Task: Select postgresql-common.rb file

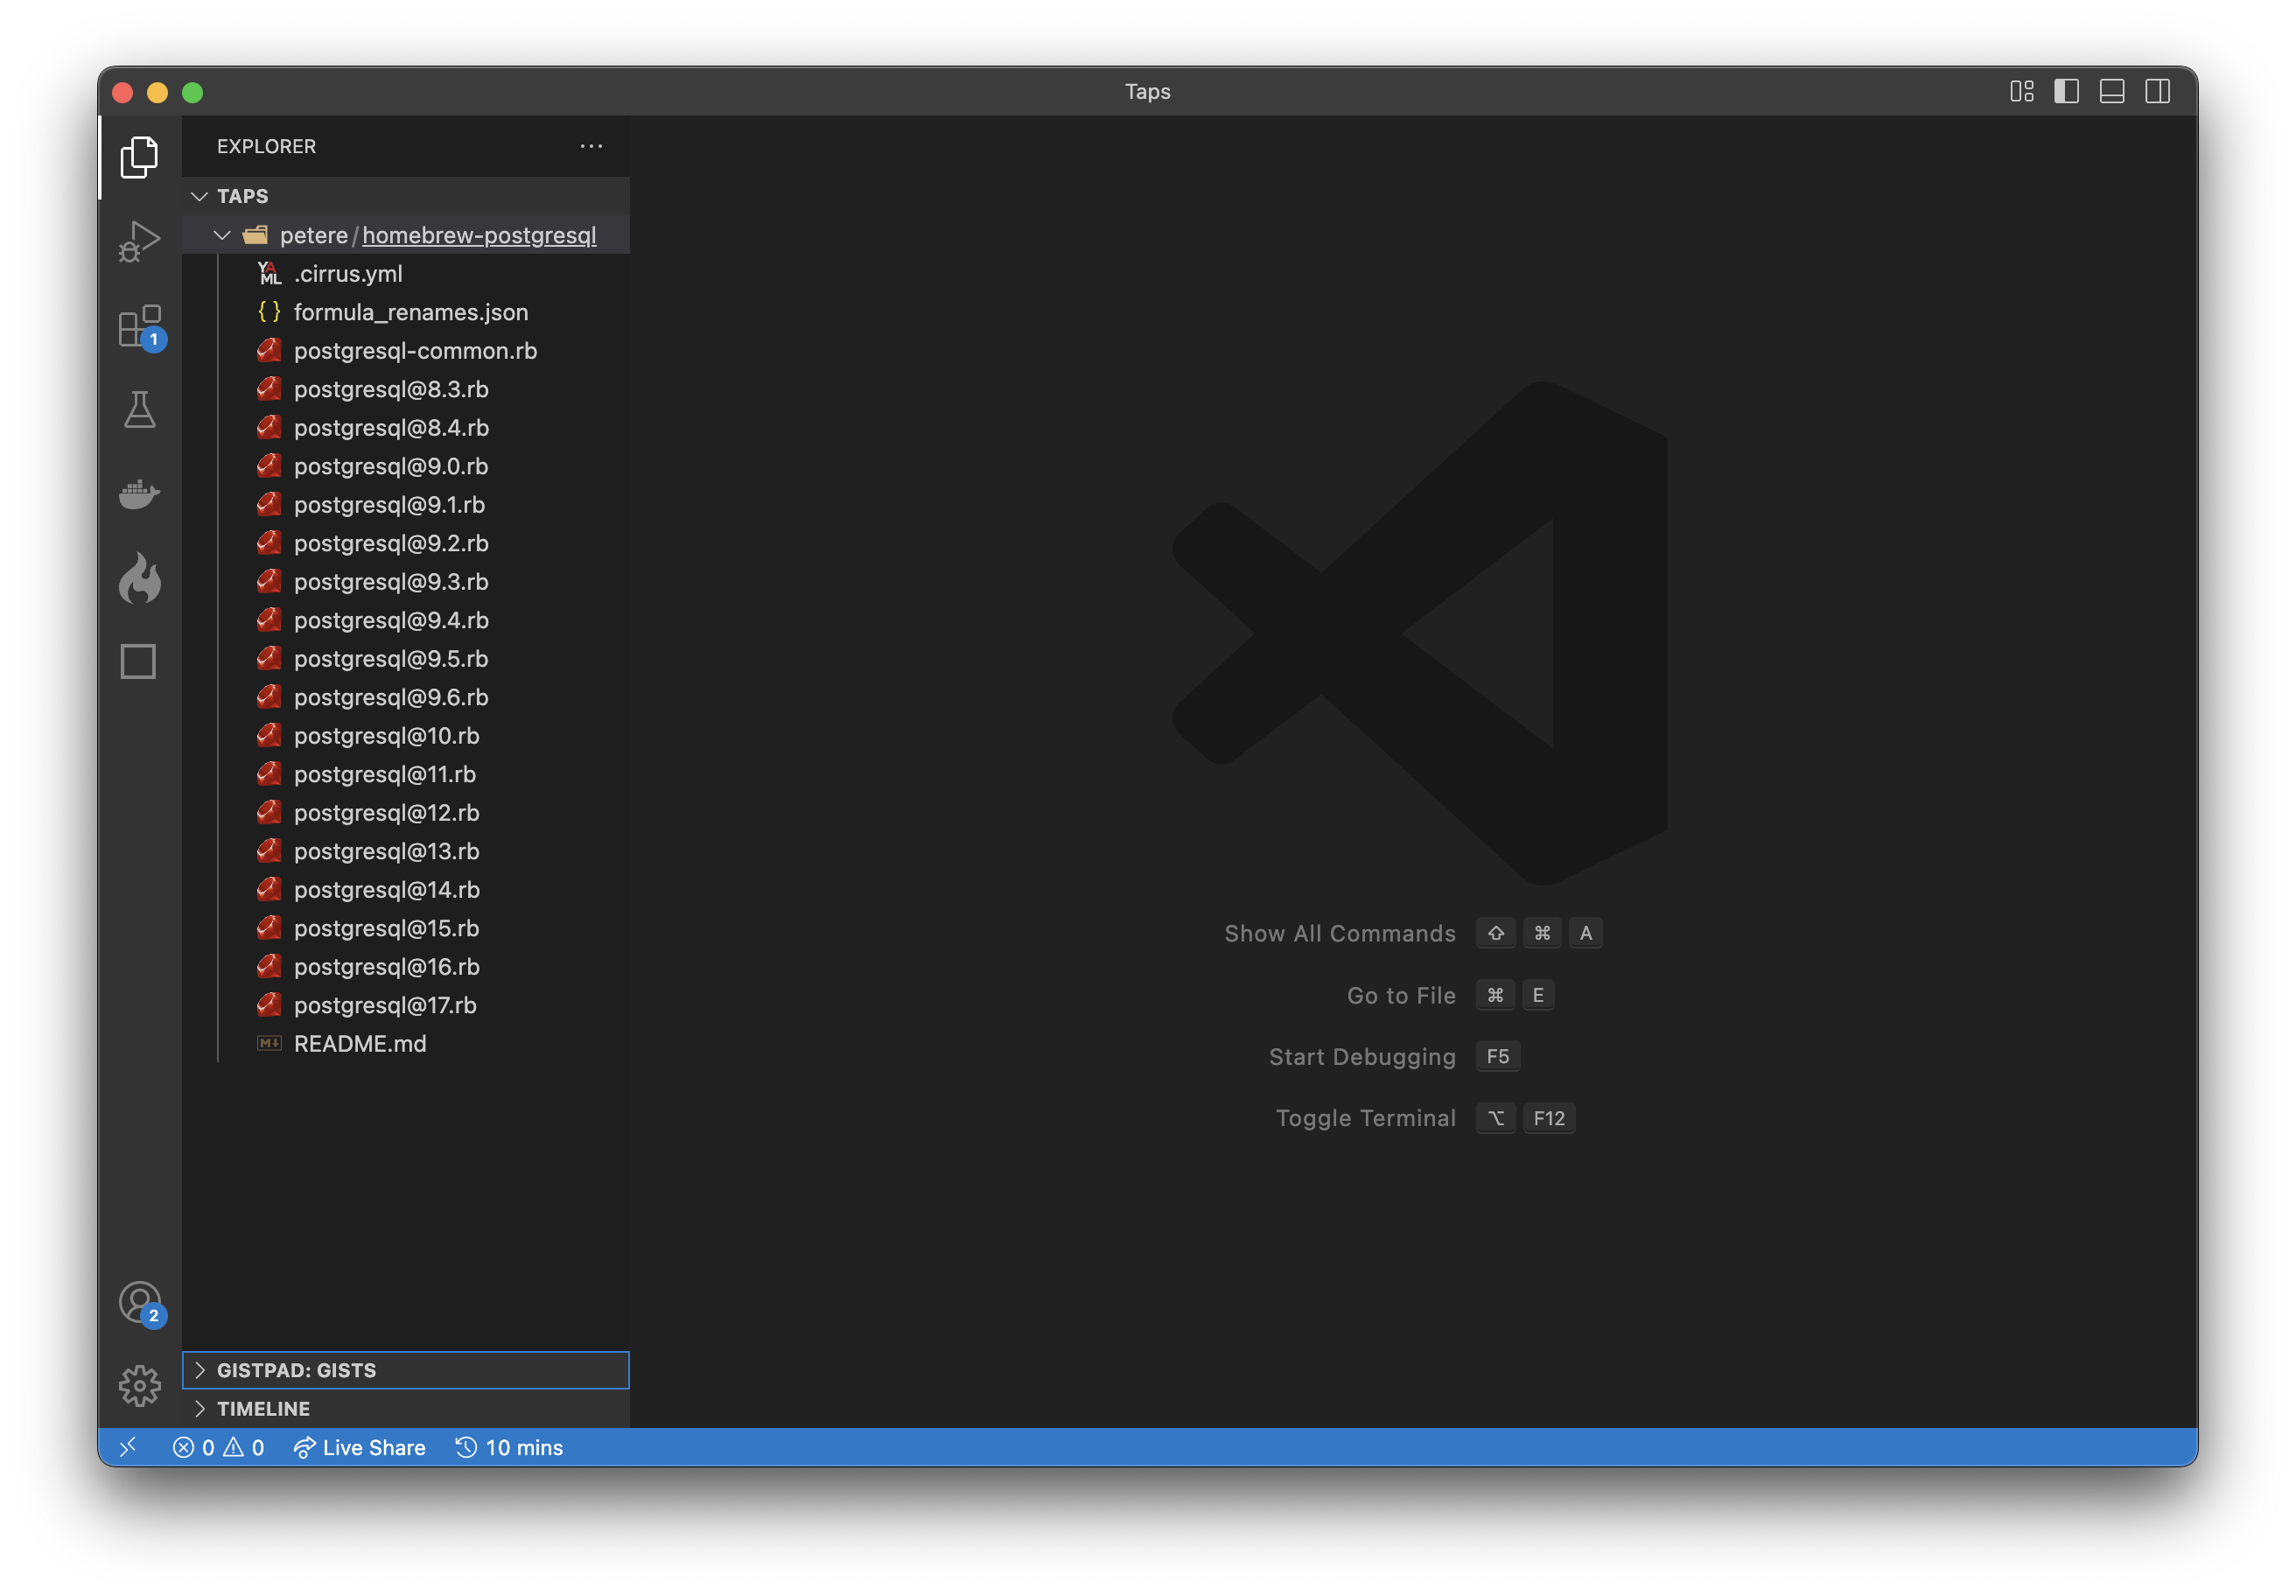Action: 416,349
